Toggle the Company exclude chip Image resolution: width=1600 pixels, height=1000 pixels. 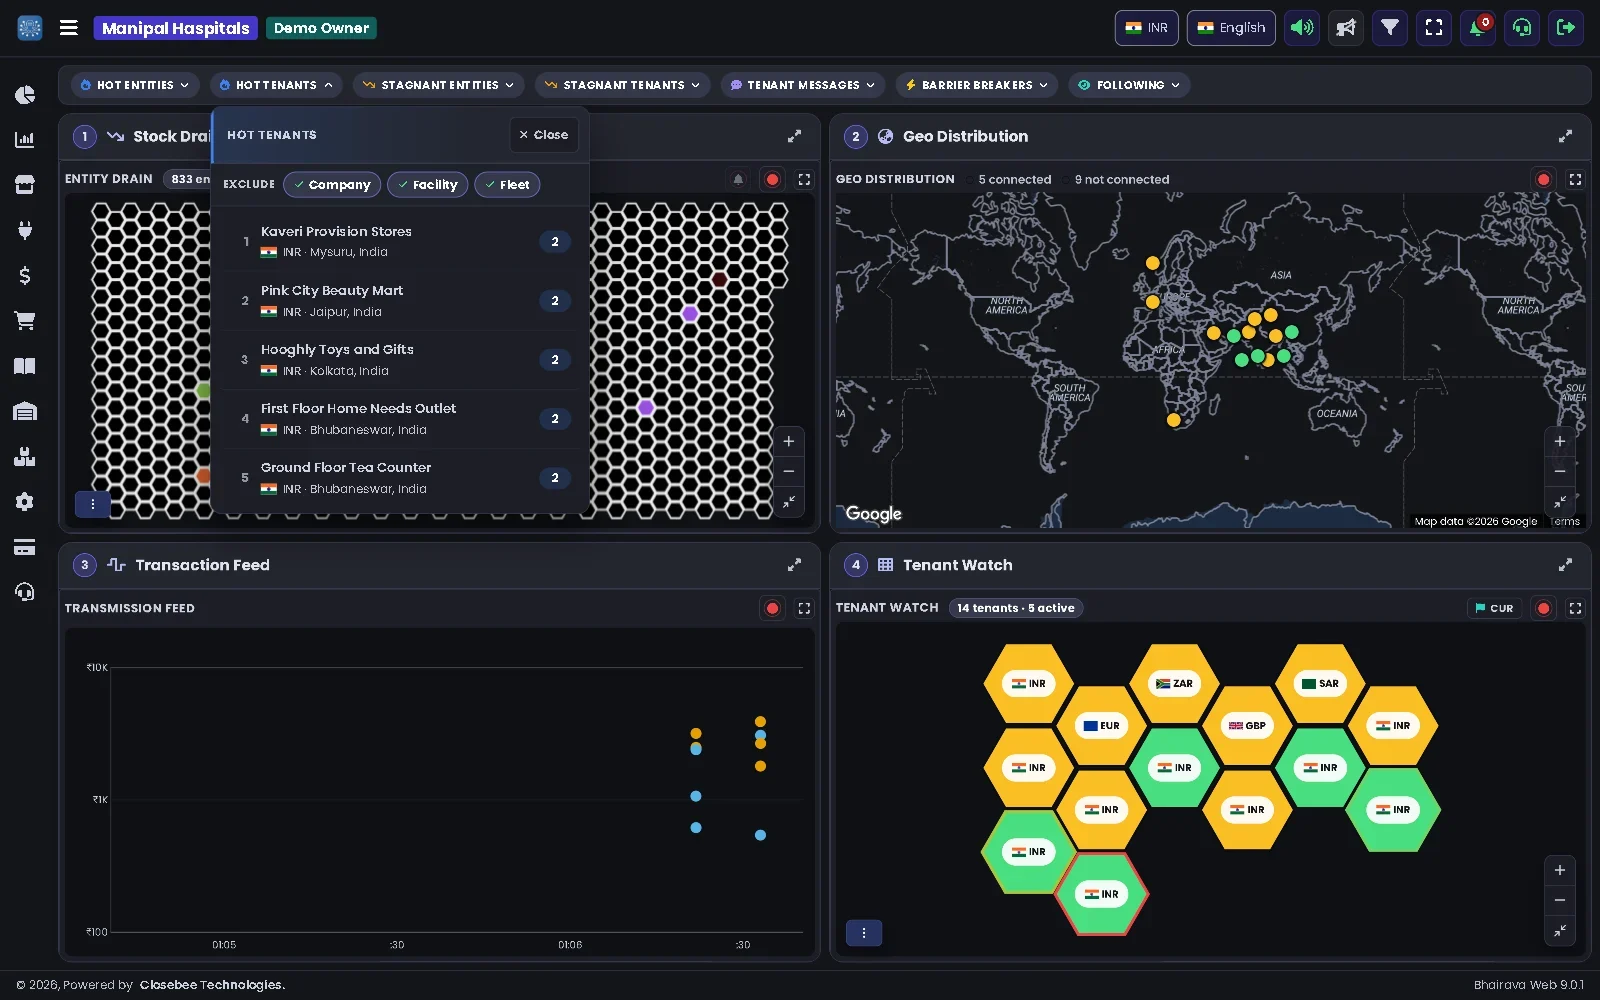[x=332, y=185]
